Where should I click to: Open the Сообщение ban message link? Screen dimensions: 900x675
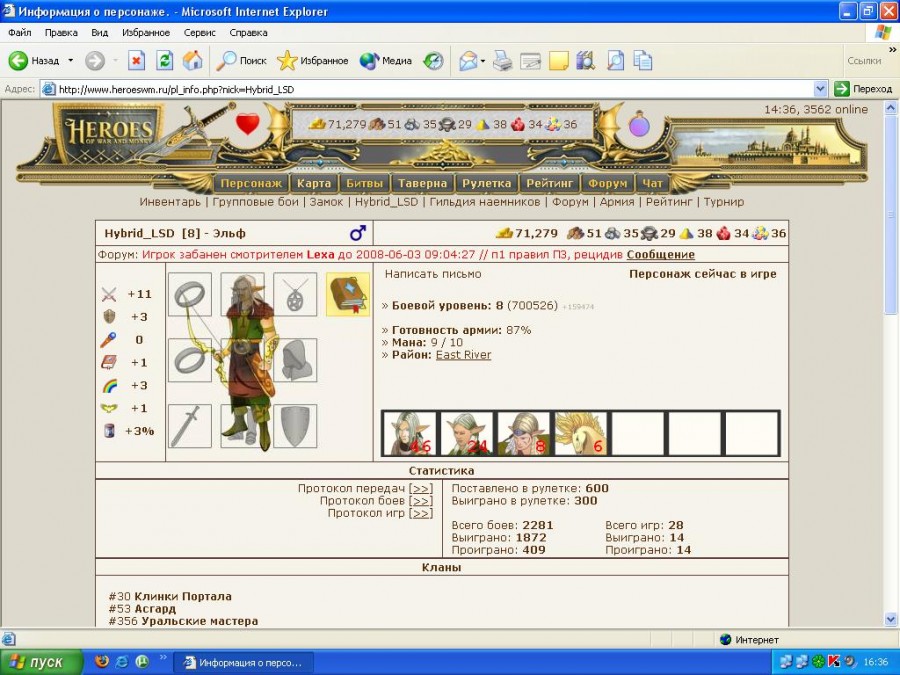[661, 254]
